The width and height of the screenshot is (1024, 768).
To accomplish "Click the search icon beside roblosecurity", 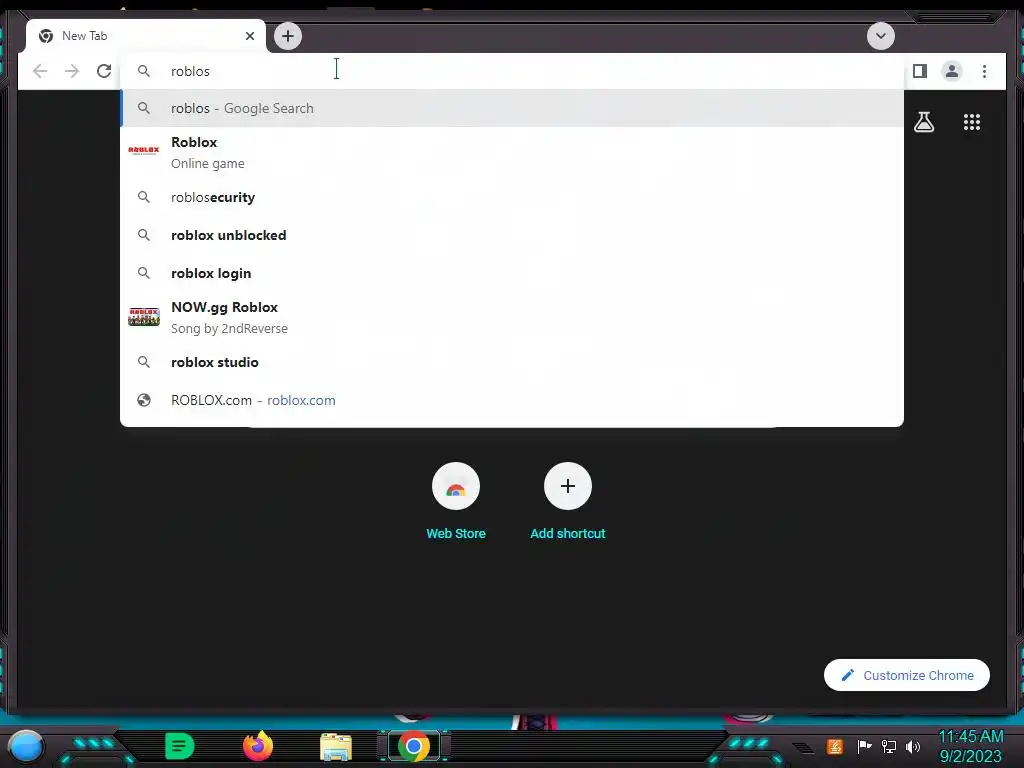I will [144, 197].
